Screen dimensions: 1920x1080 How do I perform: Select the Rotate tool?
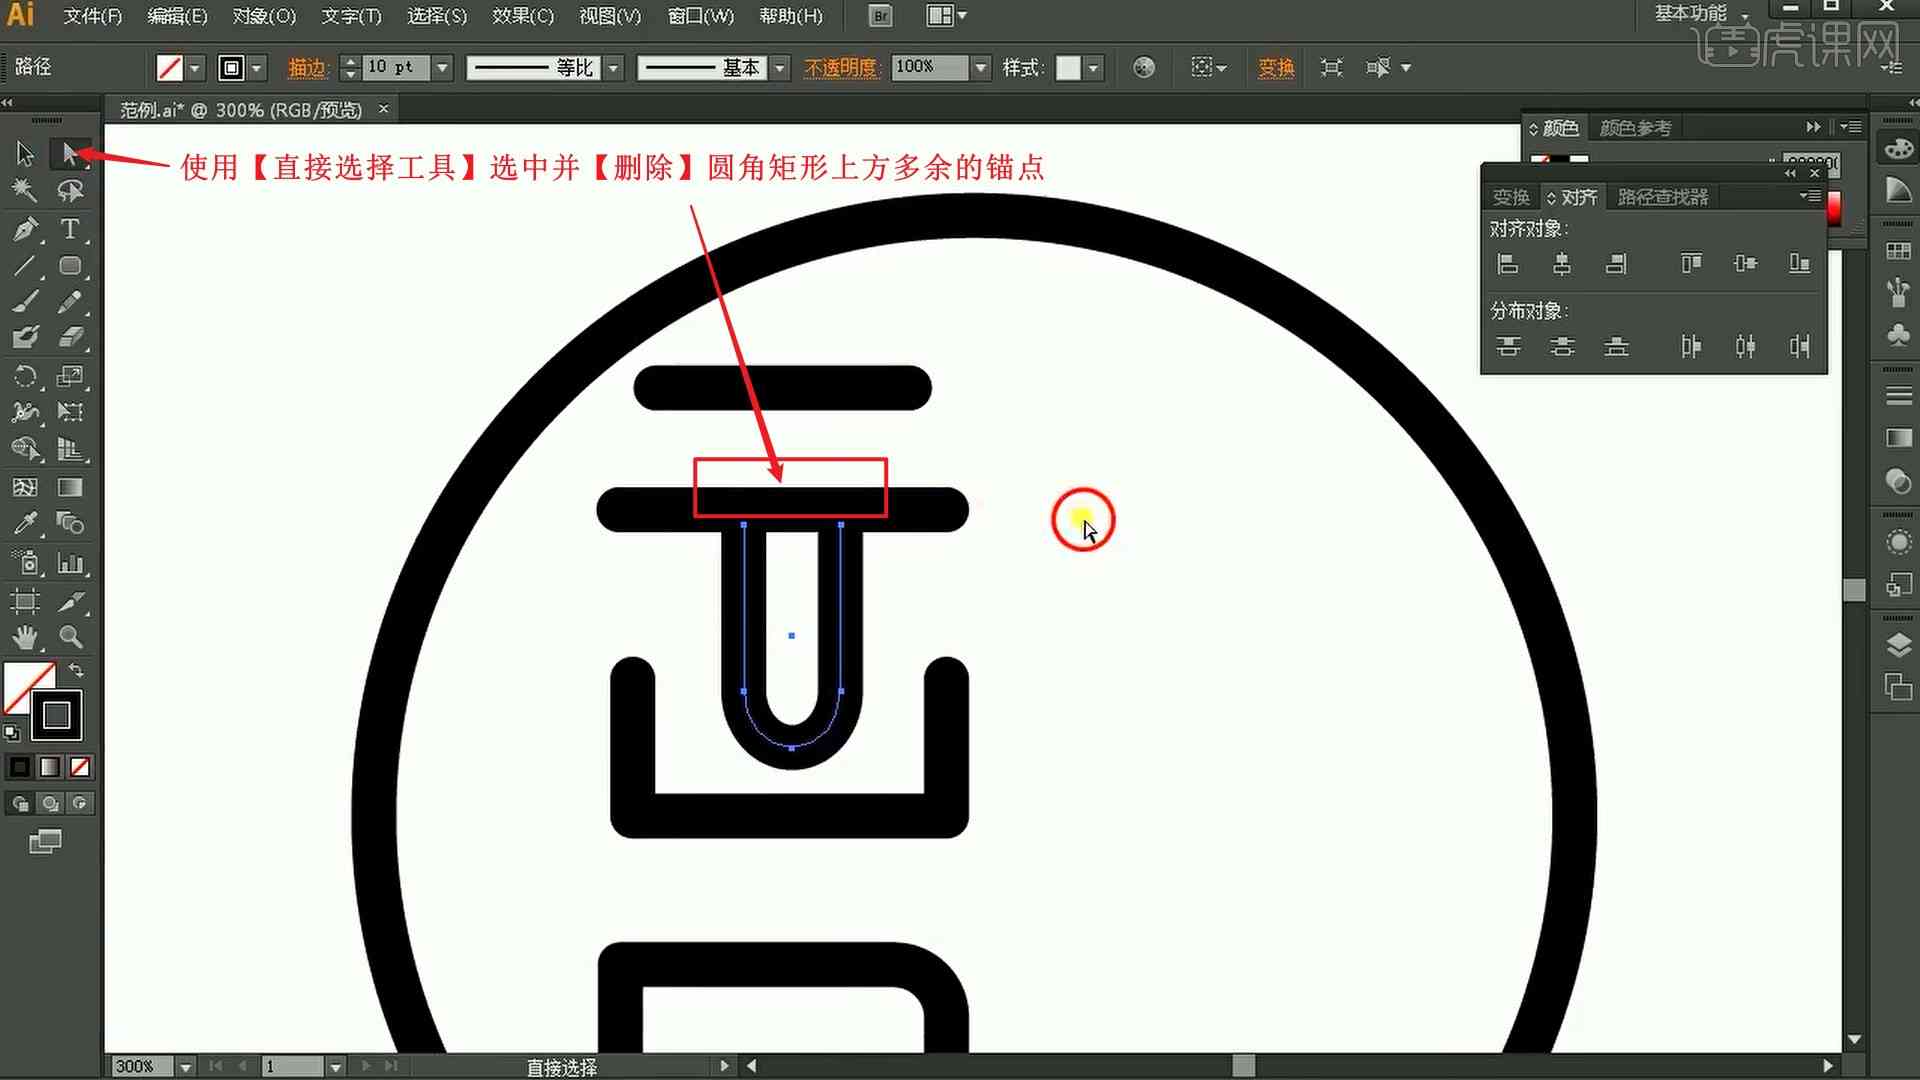(x=25, y=376)
